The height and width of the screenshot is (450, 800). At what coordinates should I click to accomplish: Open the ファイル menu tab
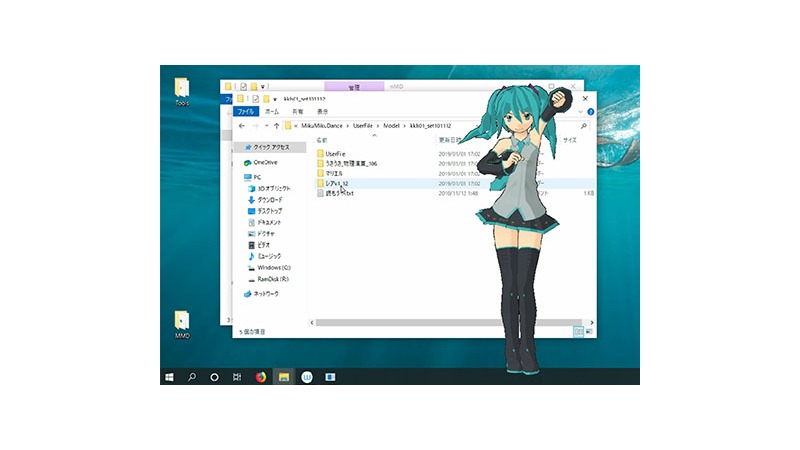tap(245, 112)
